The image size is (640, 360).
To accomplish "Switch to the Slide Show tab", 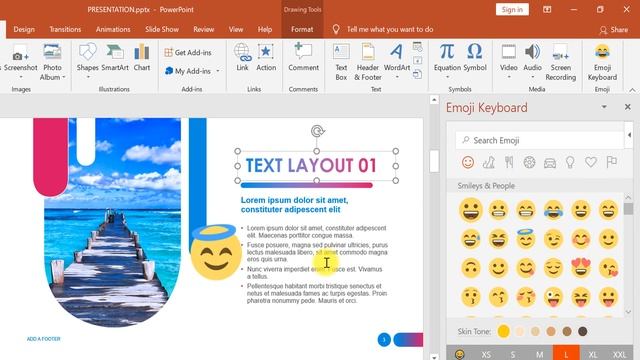I will pyautogui.click(x=162, y=29).
